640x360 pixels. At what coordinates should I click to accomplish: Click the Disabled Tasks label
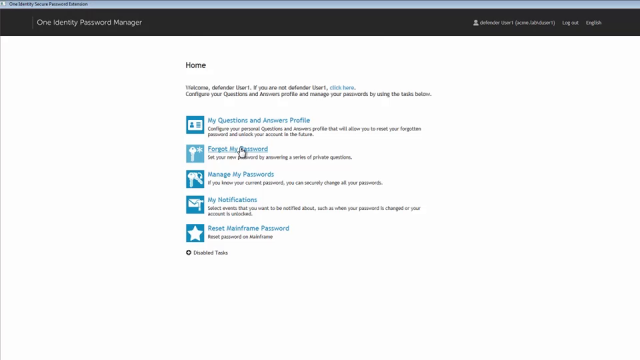[211, 253]
